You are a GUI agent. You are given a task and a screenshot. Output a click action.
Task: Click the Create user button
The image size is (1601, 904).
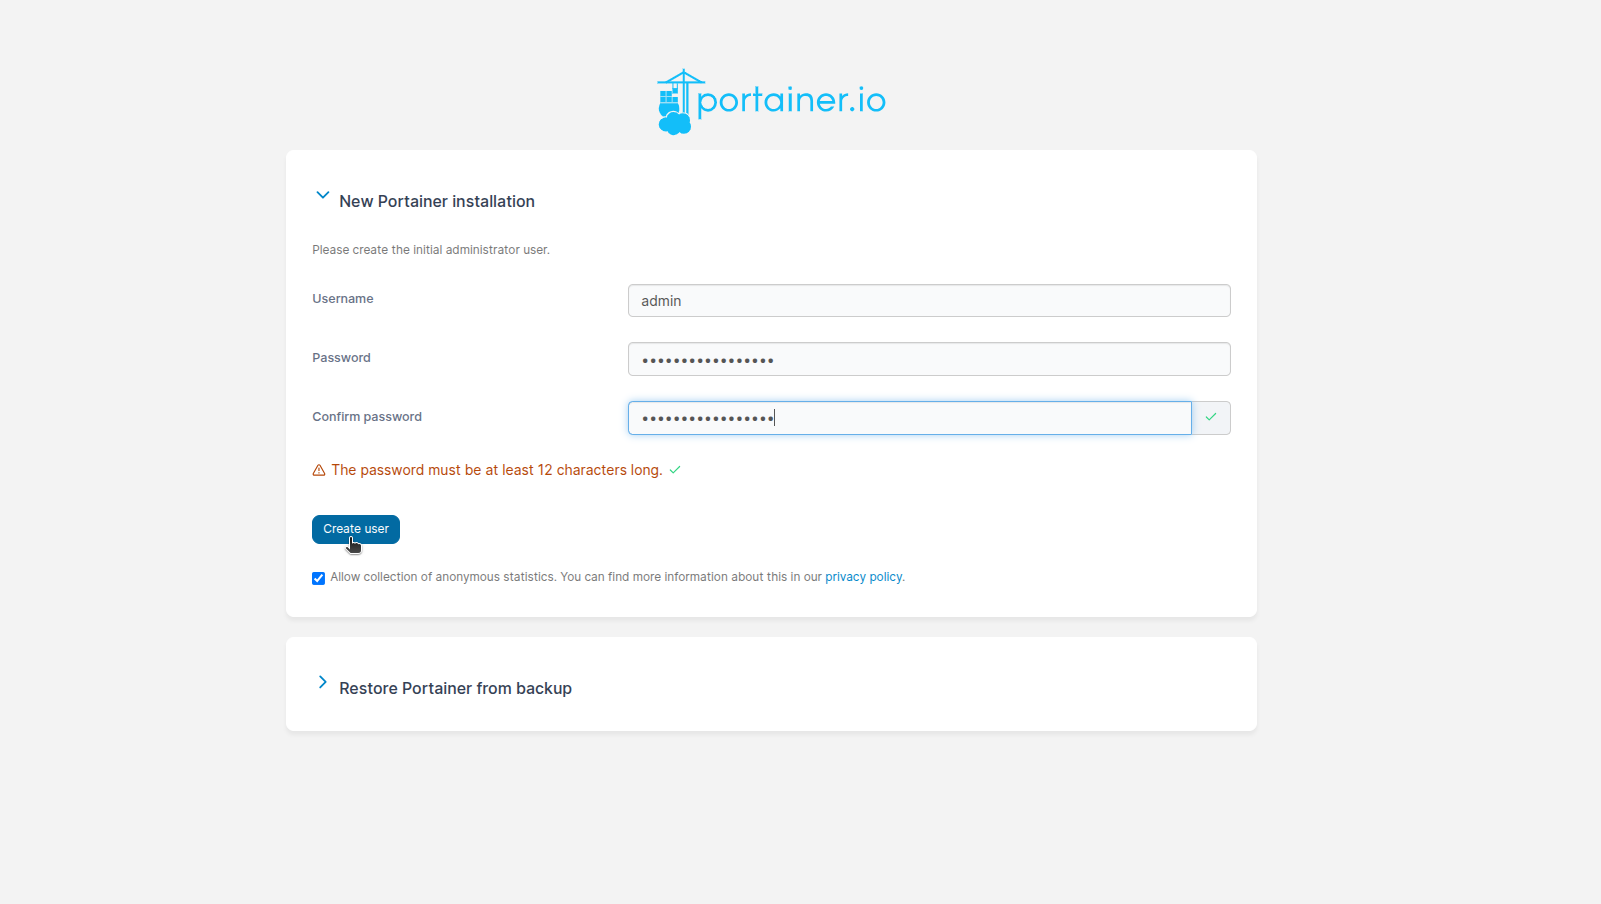click(356, 529)
